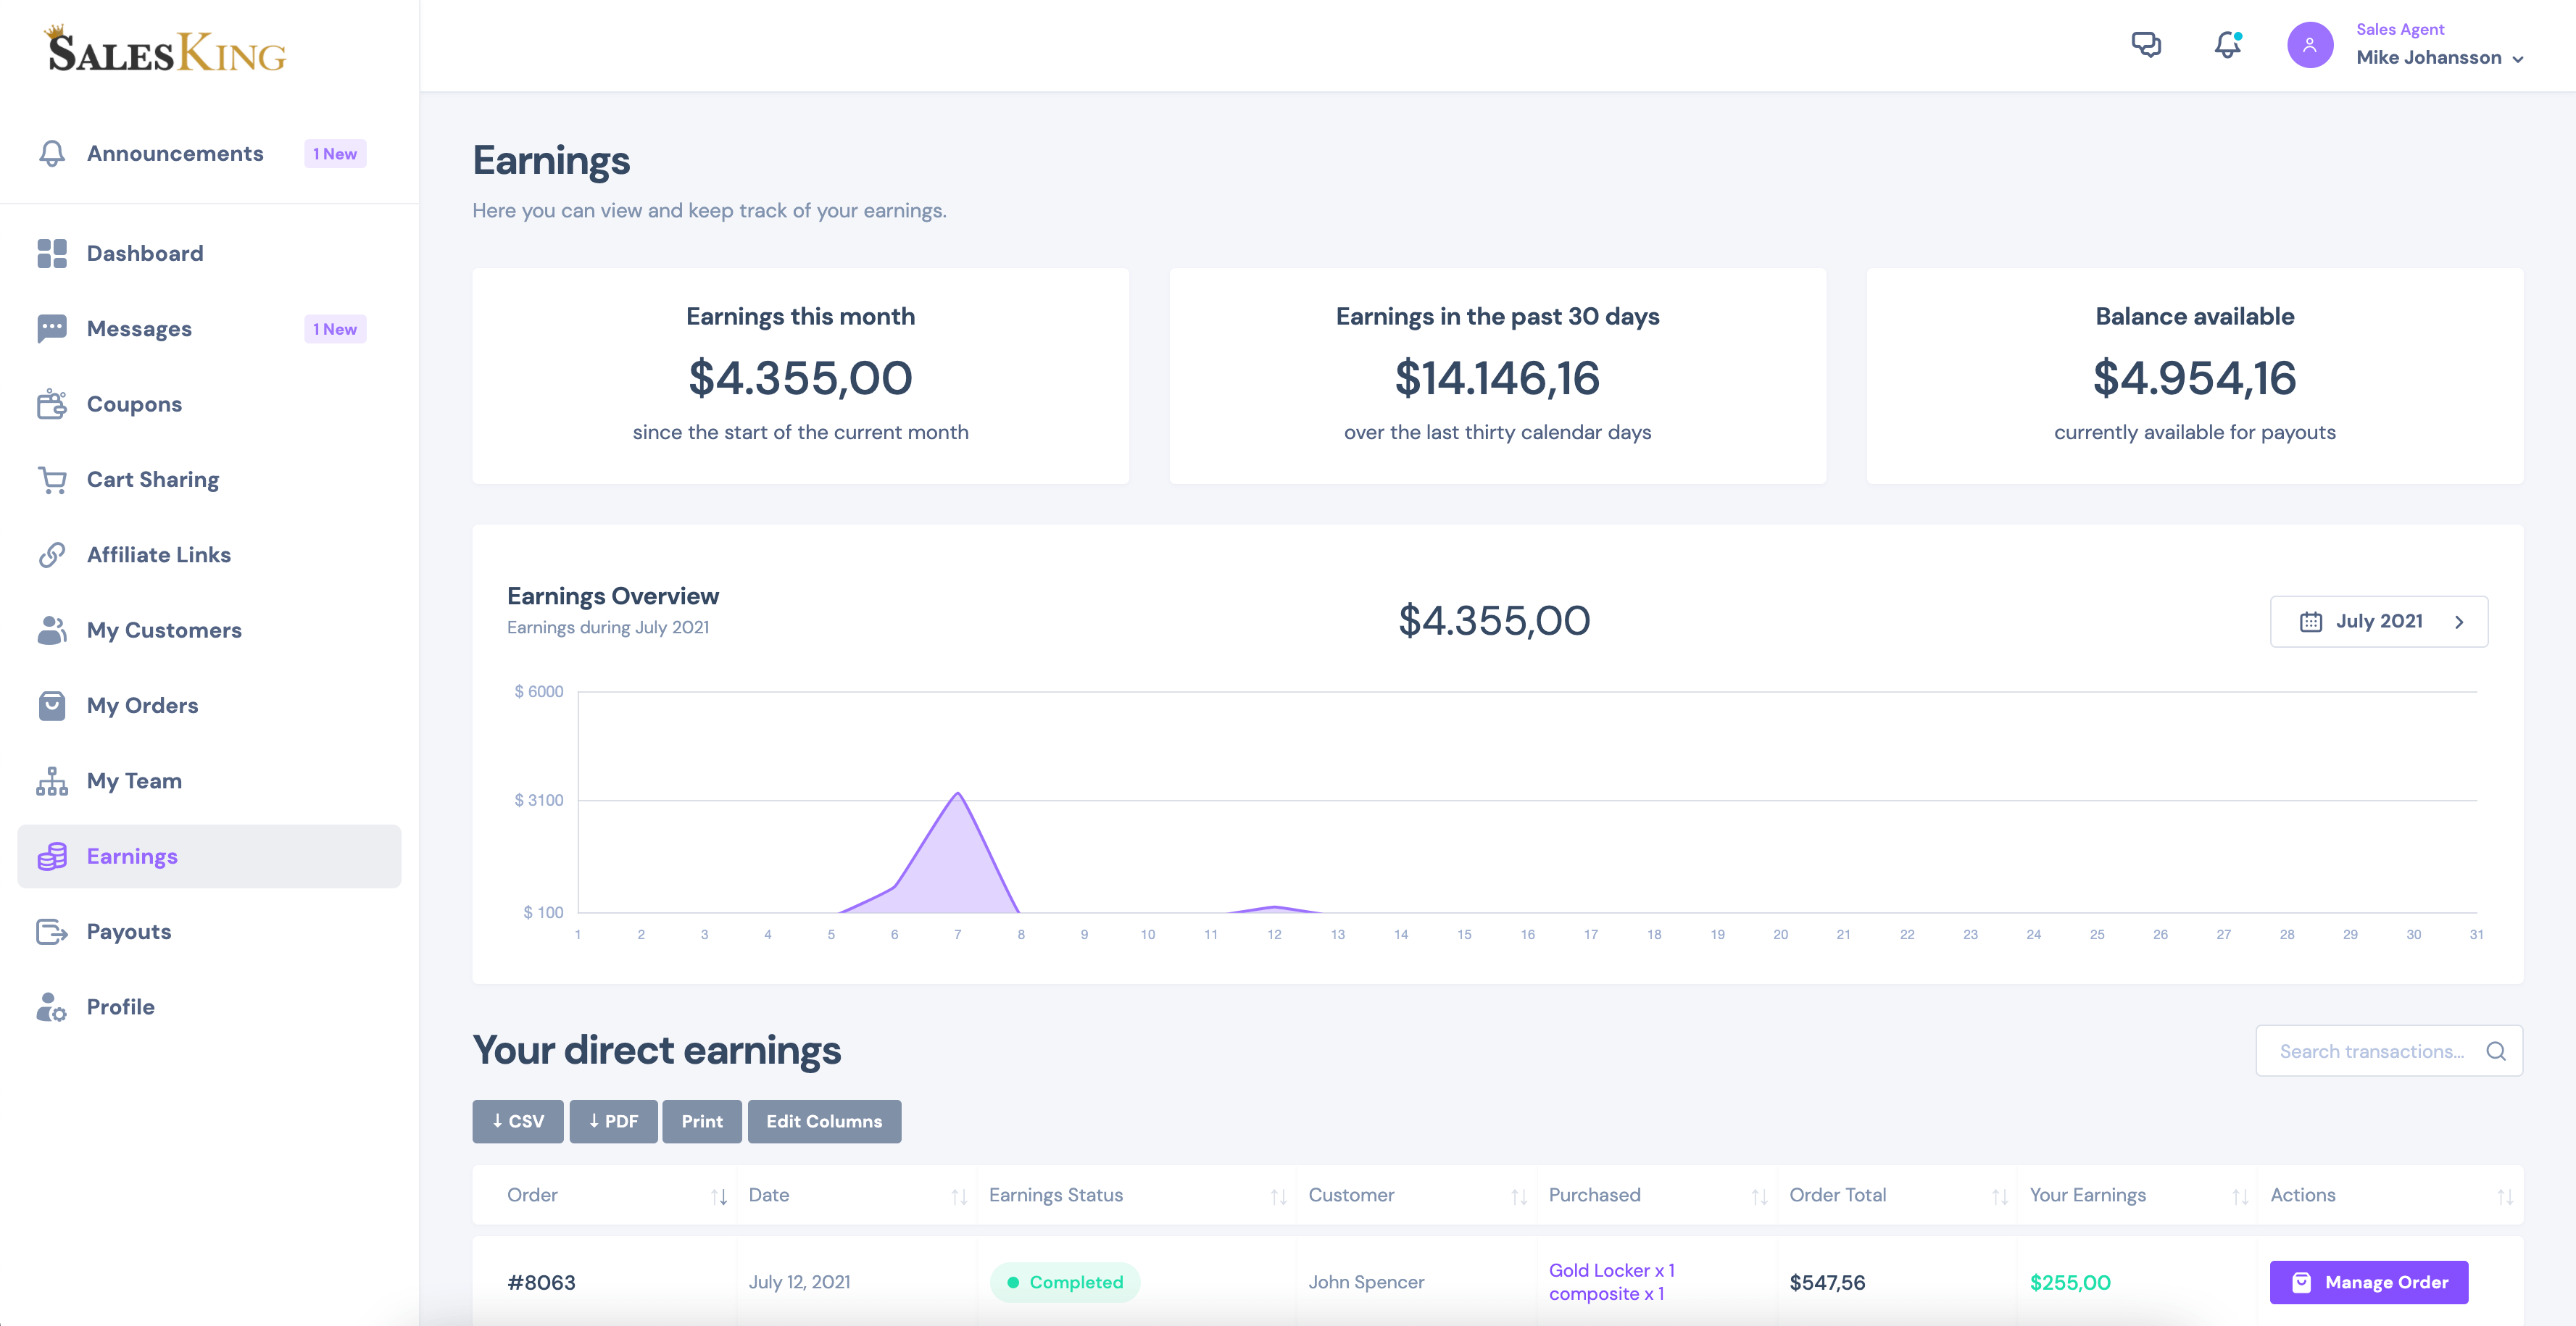Click the PDF download button
This screenshot has width=2576, height=1326.
pos(612,1119)
